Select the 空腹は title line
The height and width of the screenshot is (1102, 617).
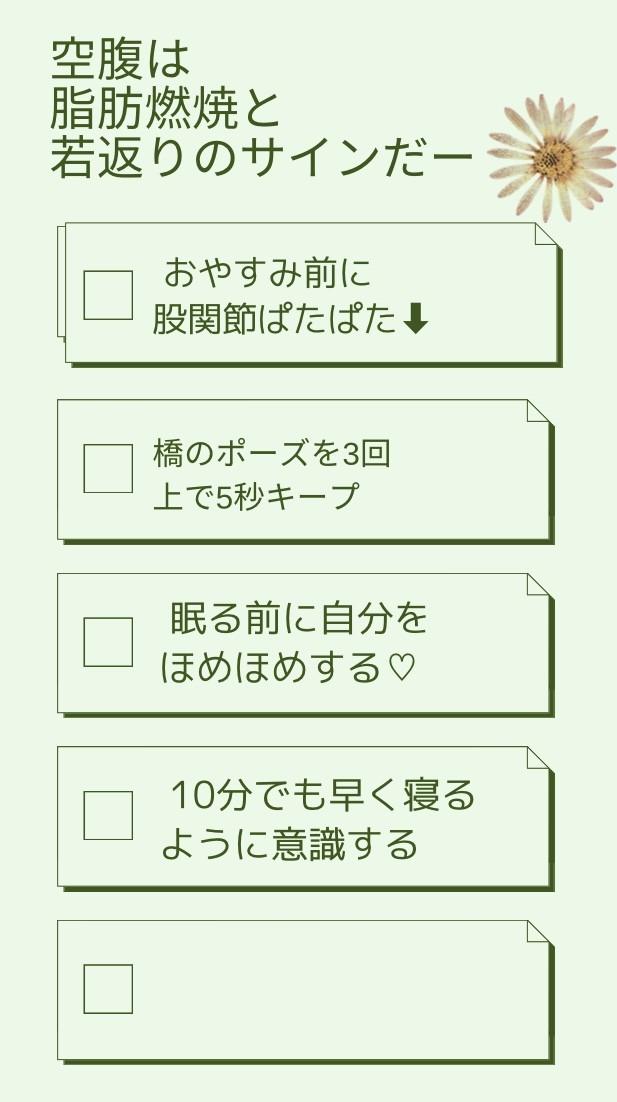tap(121, 59)
